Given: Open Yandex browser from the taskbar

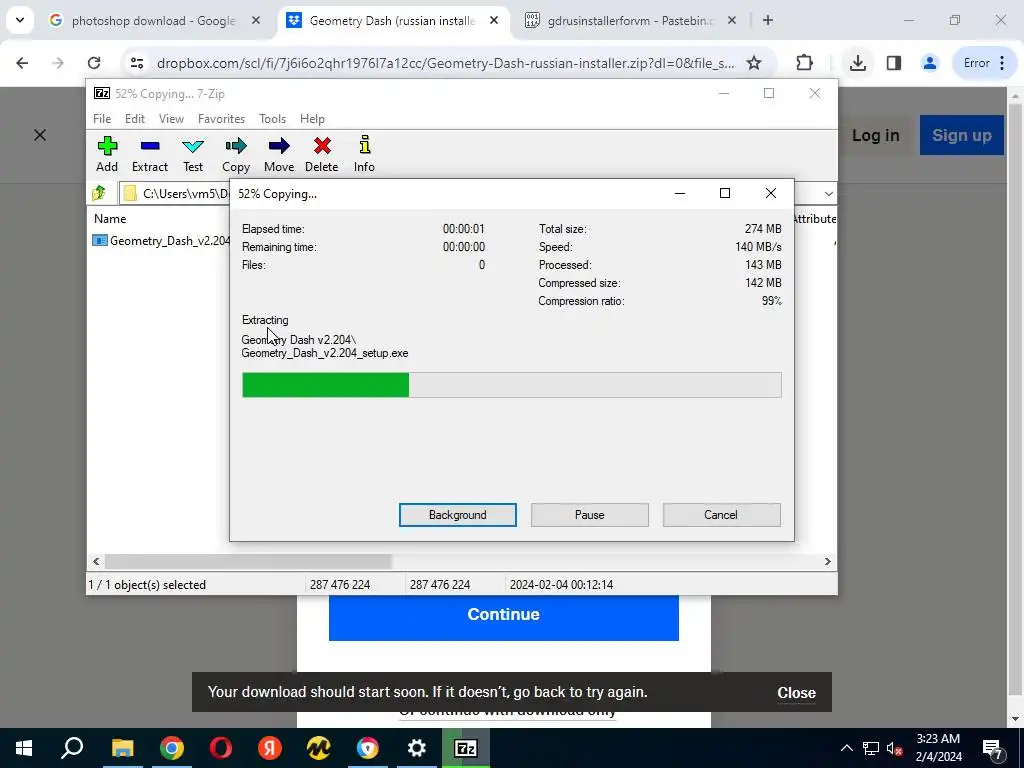Looking at the screenshot, I should [269, 748].
